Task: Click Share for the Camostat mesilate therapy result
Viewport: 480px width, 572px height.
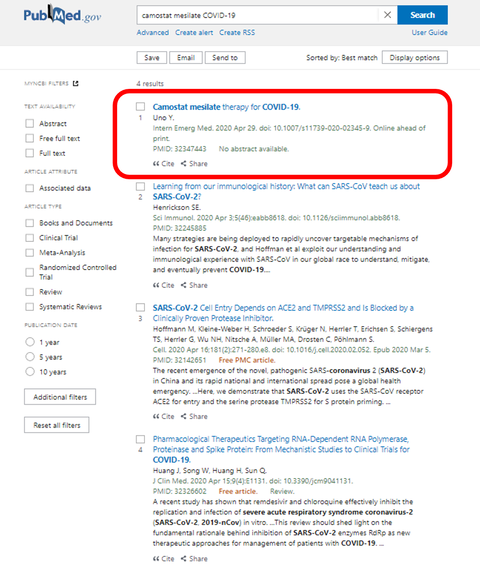Action: tap(194, 164)
